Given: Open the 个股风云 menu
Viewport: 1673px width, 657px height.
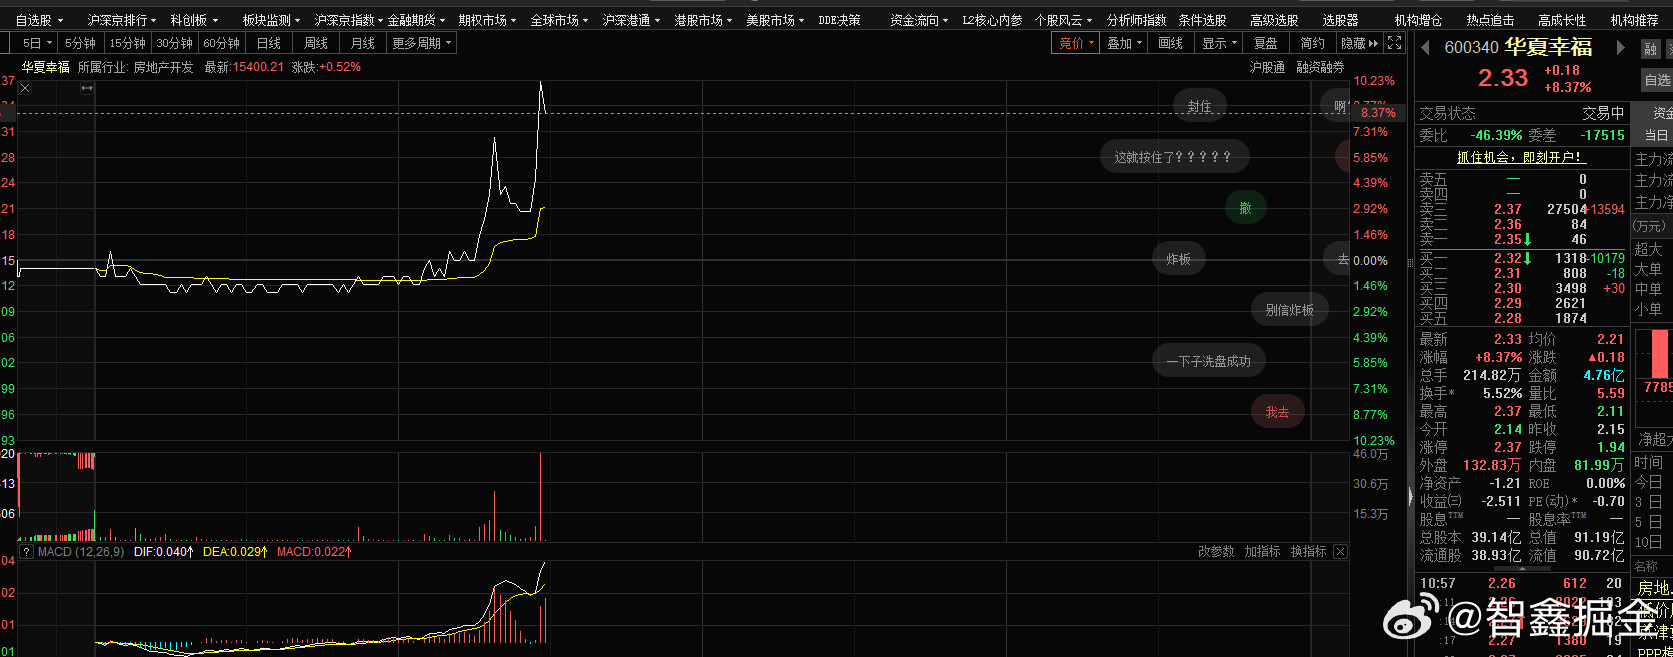Looking at the screenshot, I should point(1063,20).
